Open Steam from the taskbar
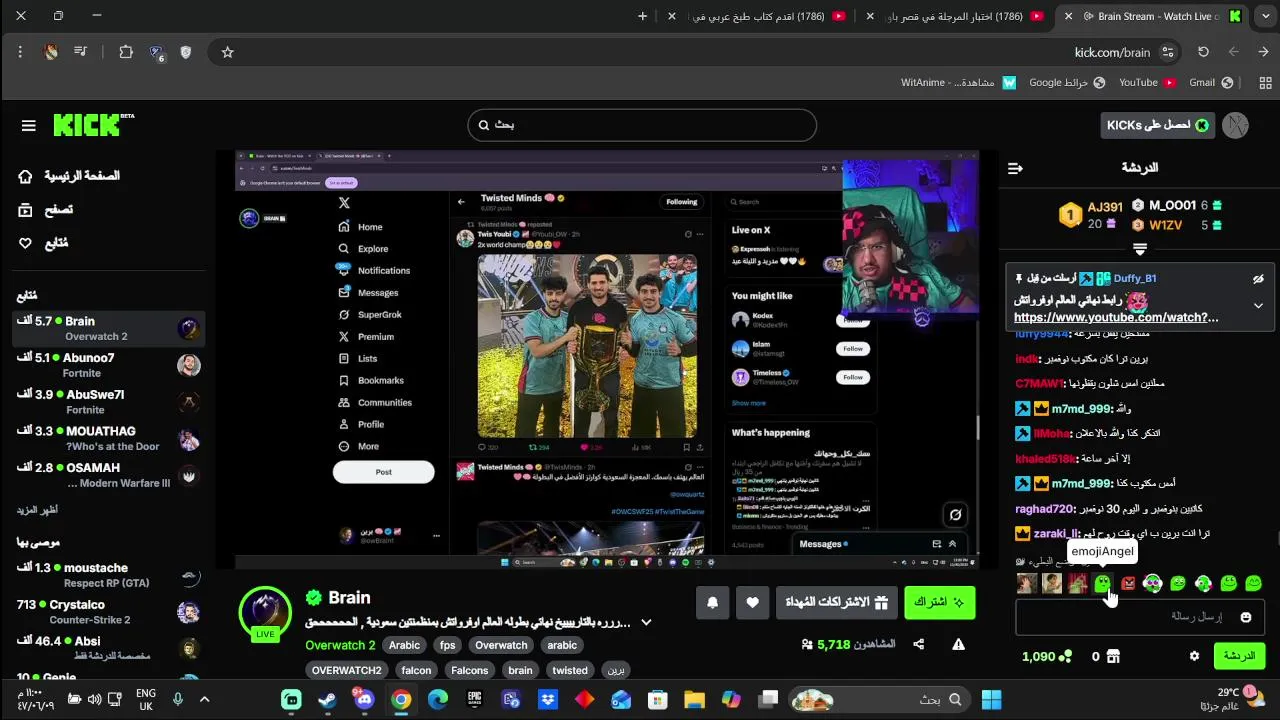The image size is (1280, 720). click(x=328, y=700)
